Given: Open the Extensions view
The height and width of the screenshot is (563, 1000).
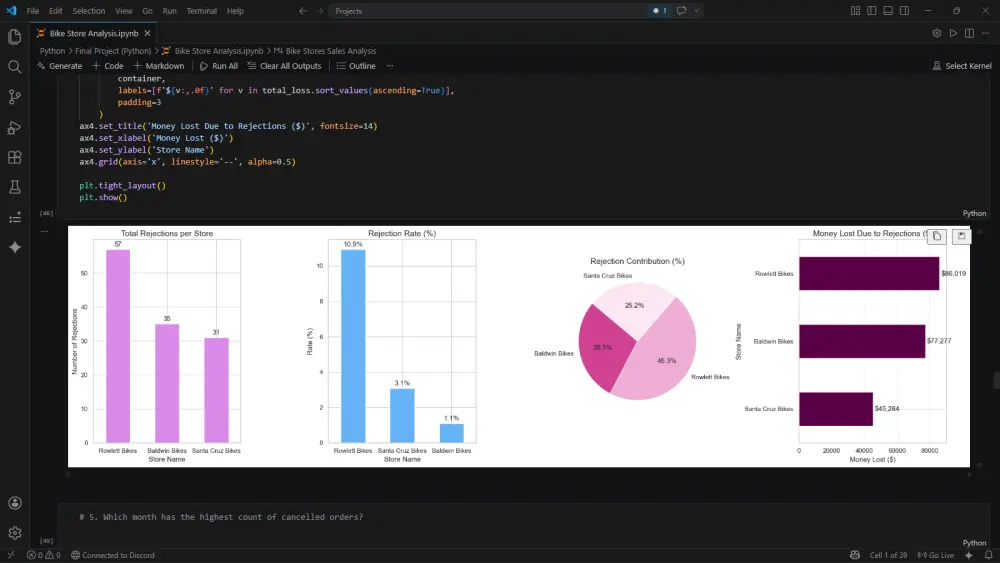Looking at the screenshot, I should click(15, 157).
